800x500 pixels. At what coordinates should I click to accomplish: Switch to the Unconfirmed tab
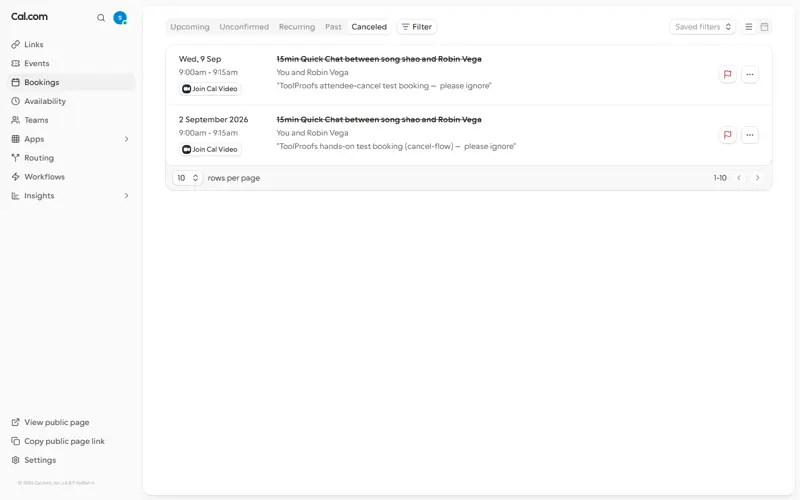(x=244, y=27)
